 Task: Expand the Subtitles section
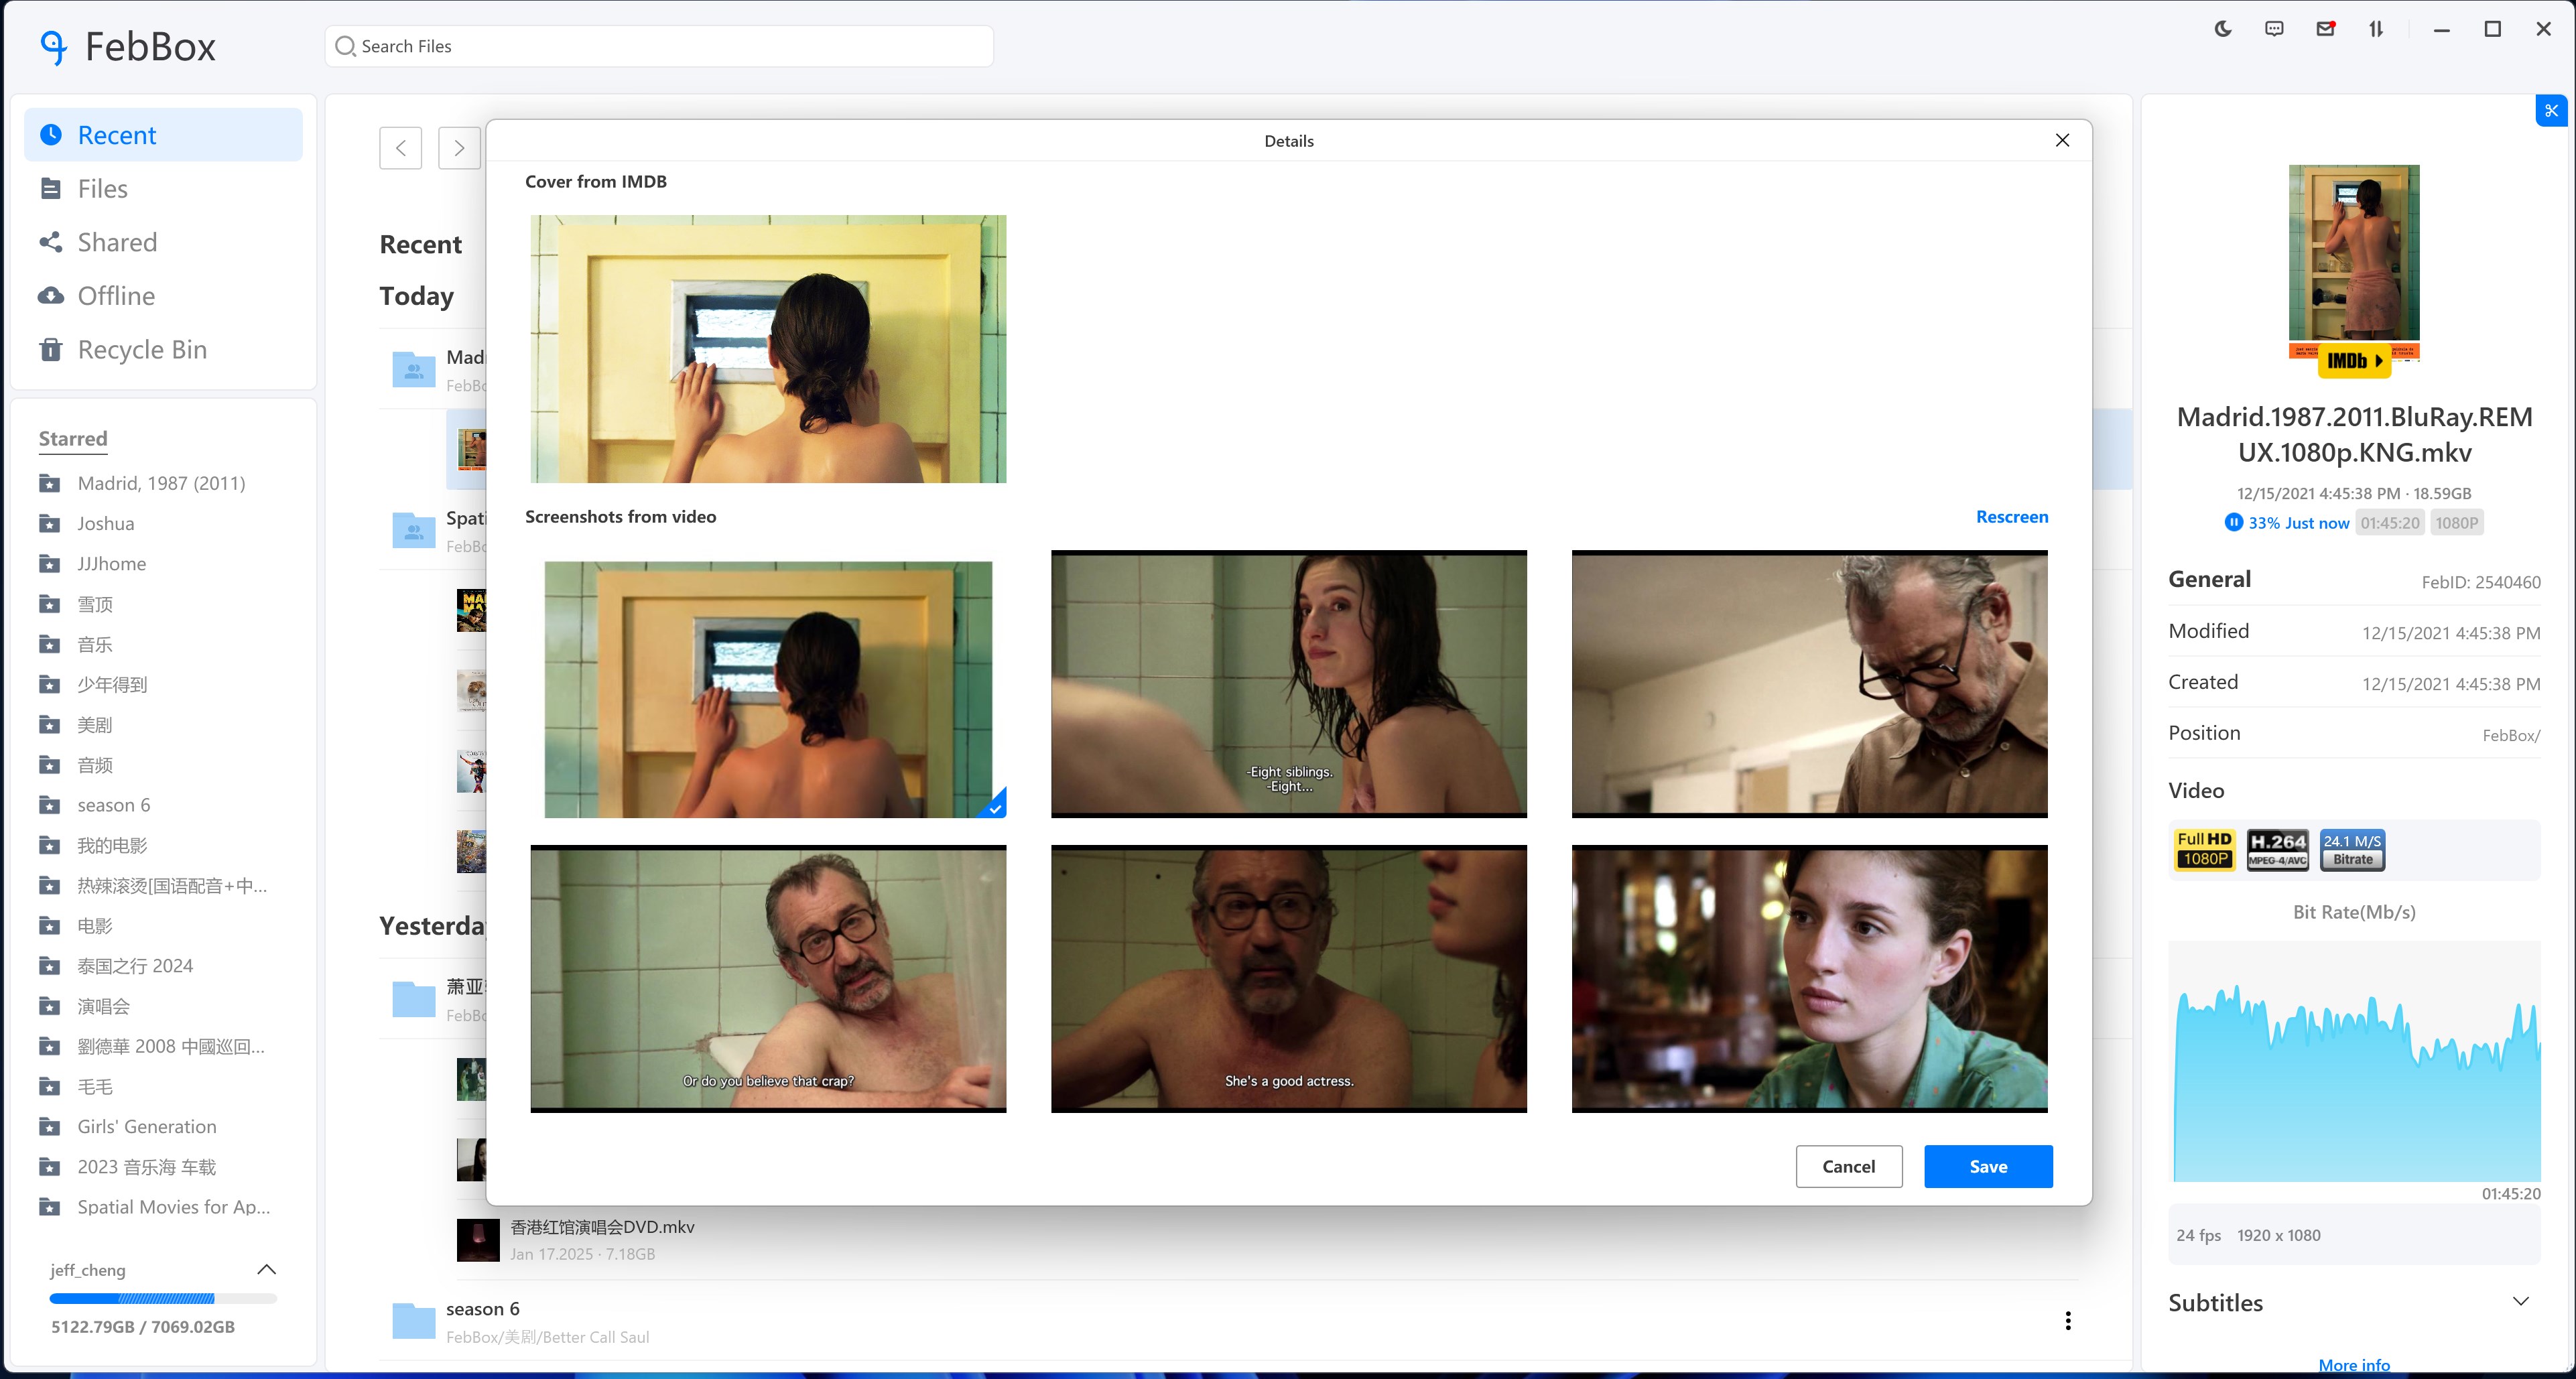click(x=2520, y=1302)
